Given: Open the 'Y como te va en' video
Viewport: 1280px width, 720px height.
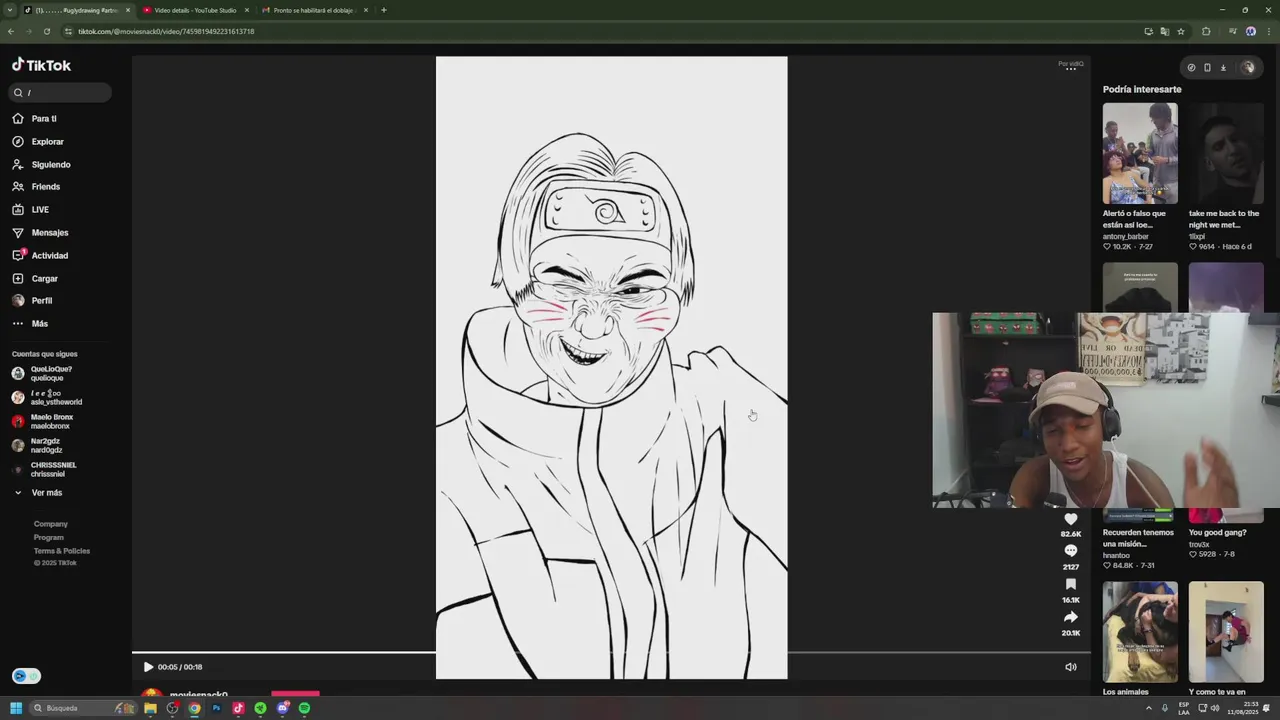Looking at the screenshot, I should (1226, 632).
